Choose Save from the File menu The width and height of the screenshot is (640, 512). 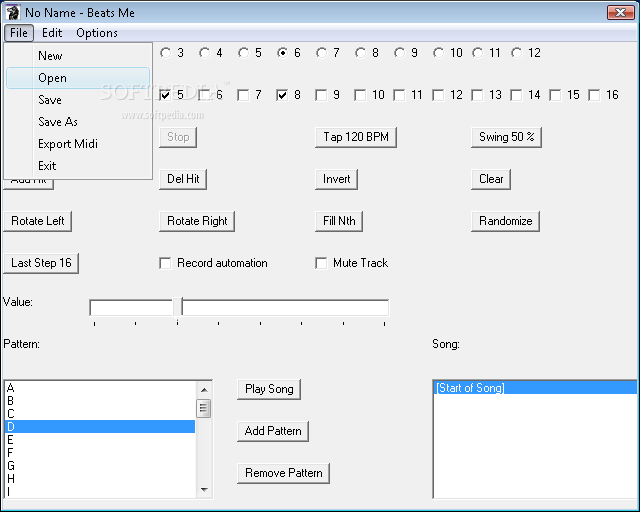pyautogui.click(x=78, y=100)
